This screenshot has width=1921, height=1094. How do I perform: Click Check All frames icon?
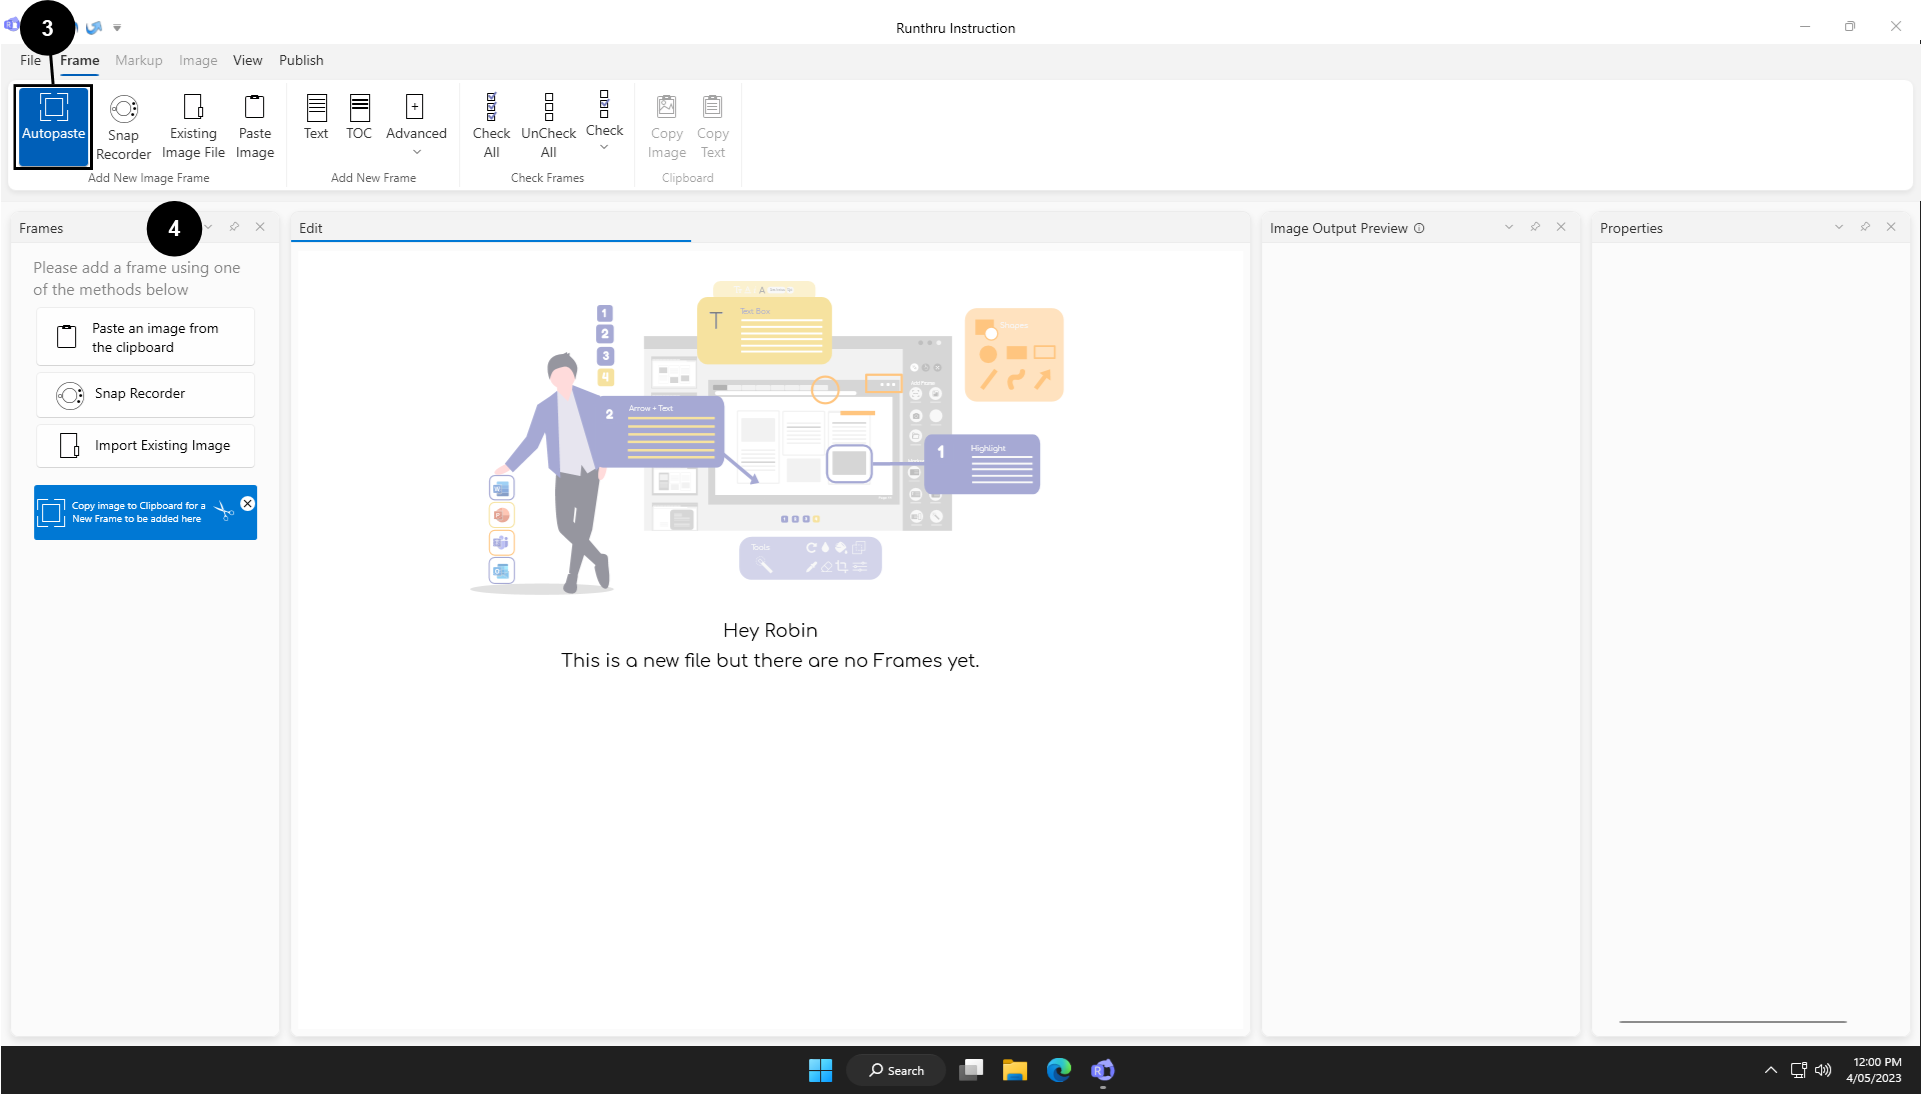tap(491, 126)
